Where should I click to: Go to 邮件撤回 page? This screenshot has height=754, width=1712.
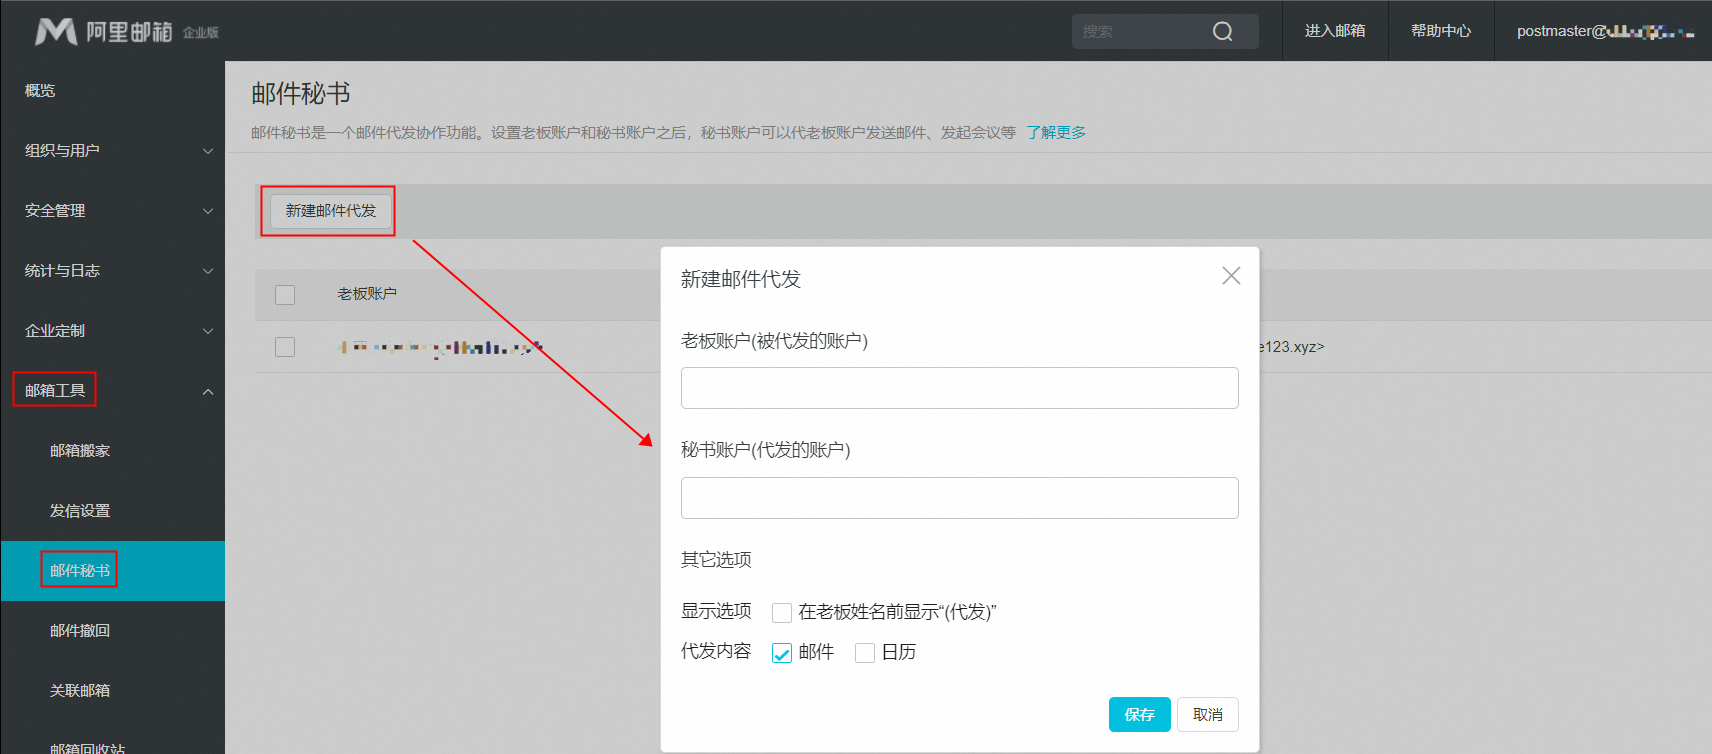pyautogui.click(x=80, y=631)
